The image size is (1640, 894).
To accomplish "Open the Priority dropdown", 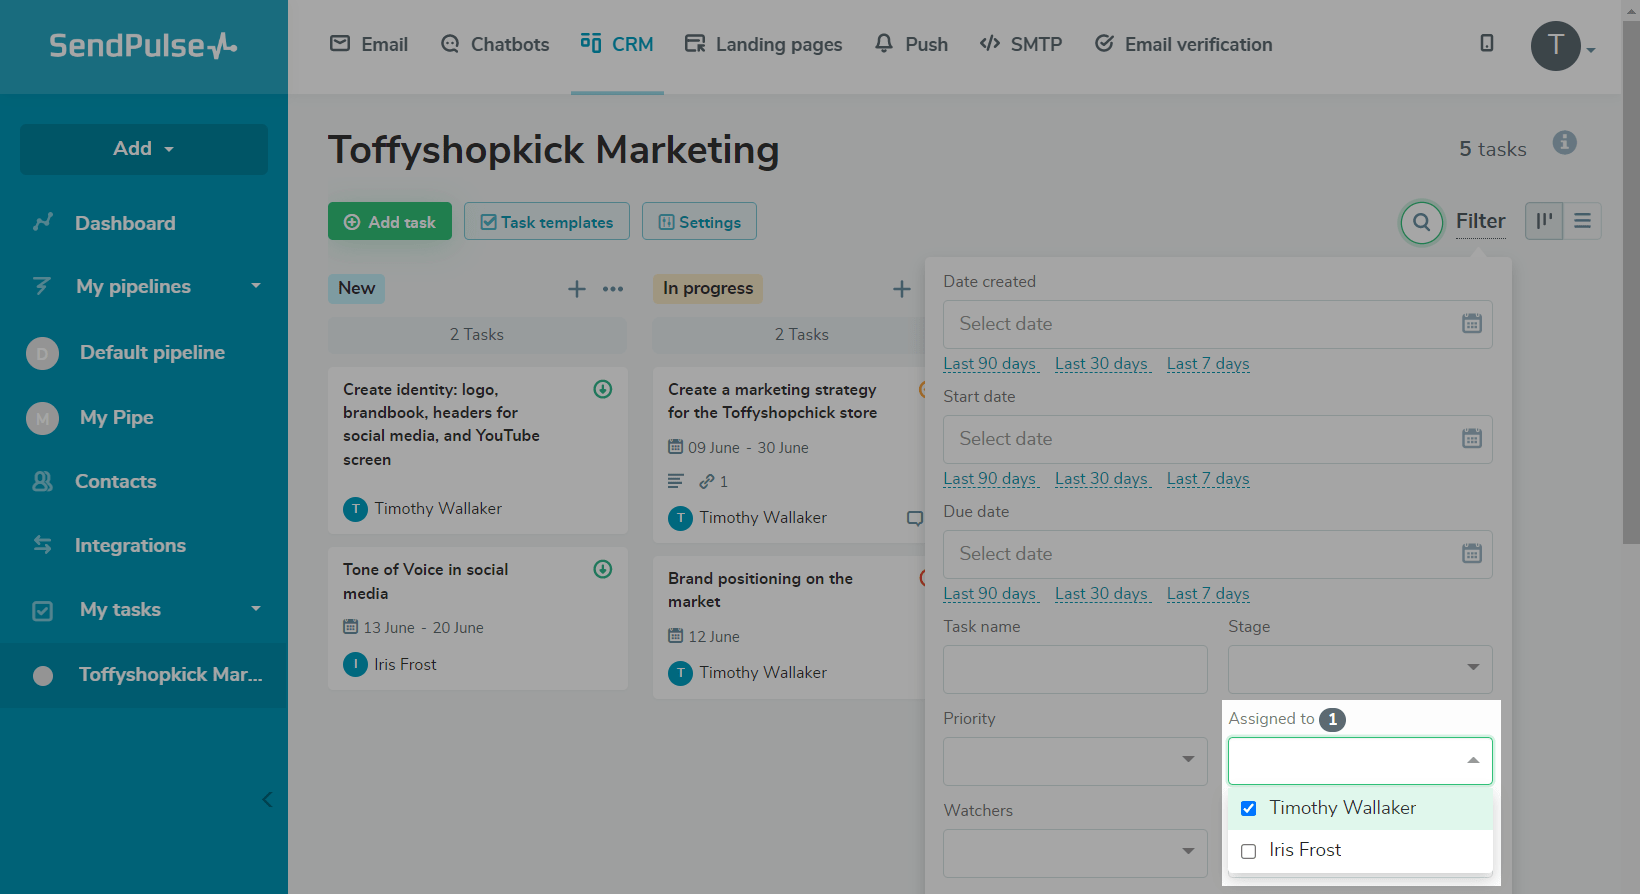I will [x=1075, y=761].
